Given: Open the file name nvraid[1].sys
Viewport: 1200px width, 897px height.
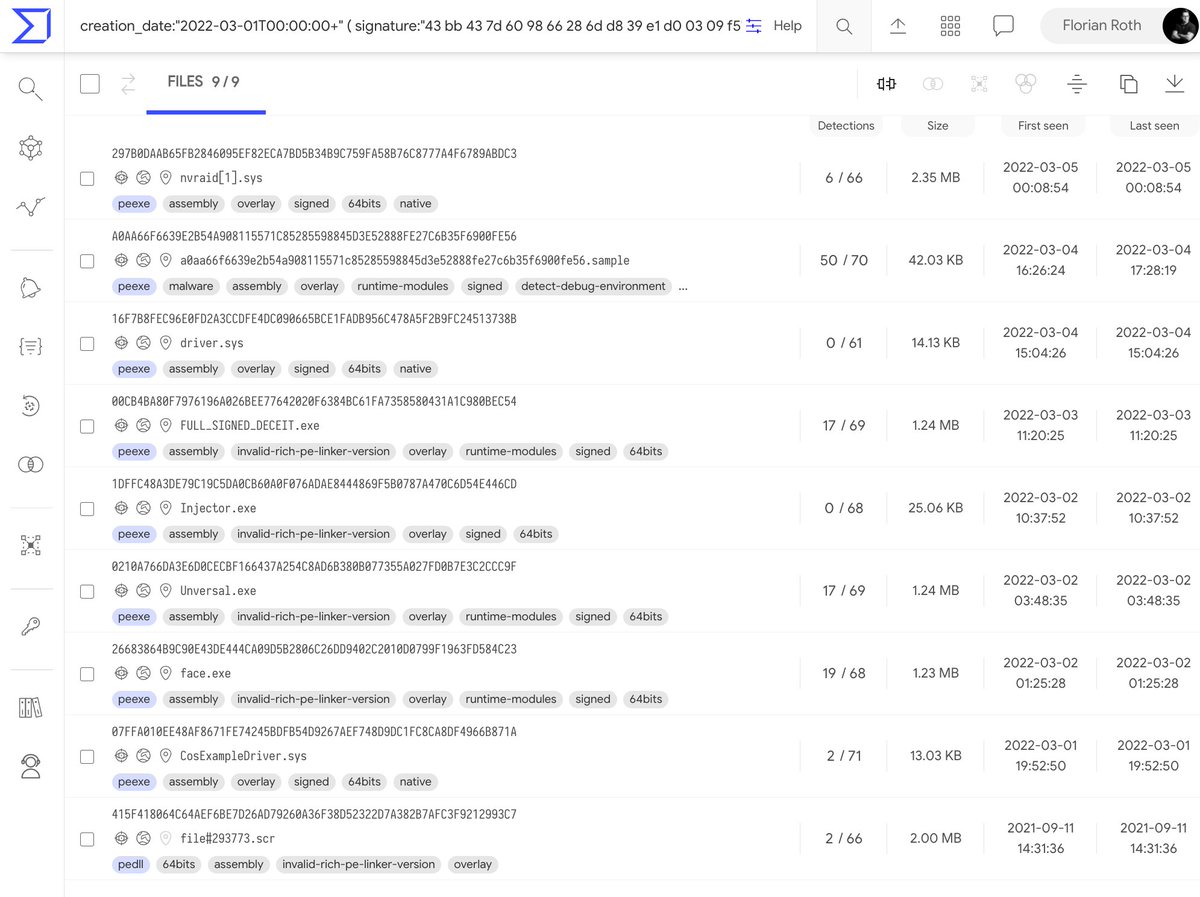Looking at the screenshot, I should (x=221, y=178).
